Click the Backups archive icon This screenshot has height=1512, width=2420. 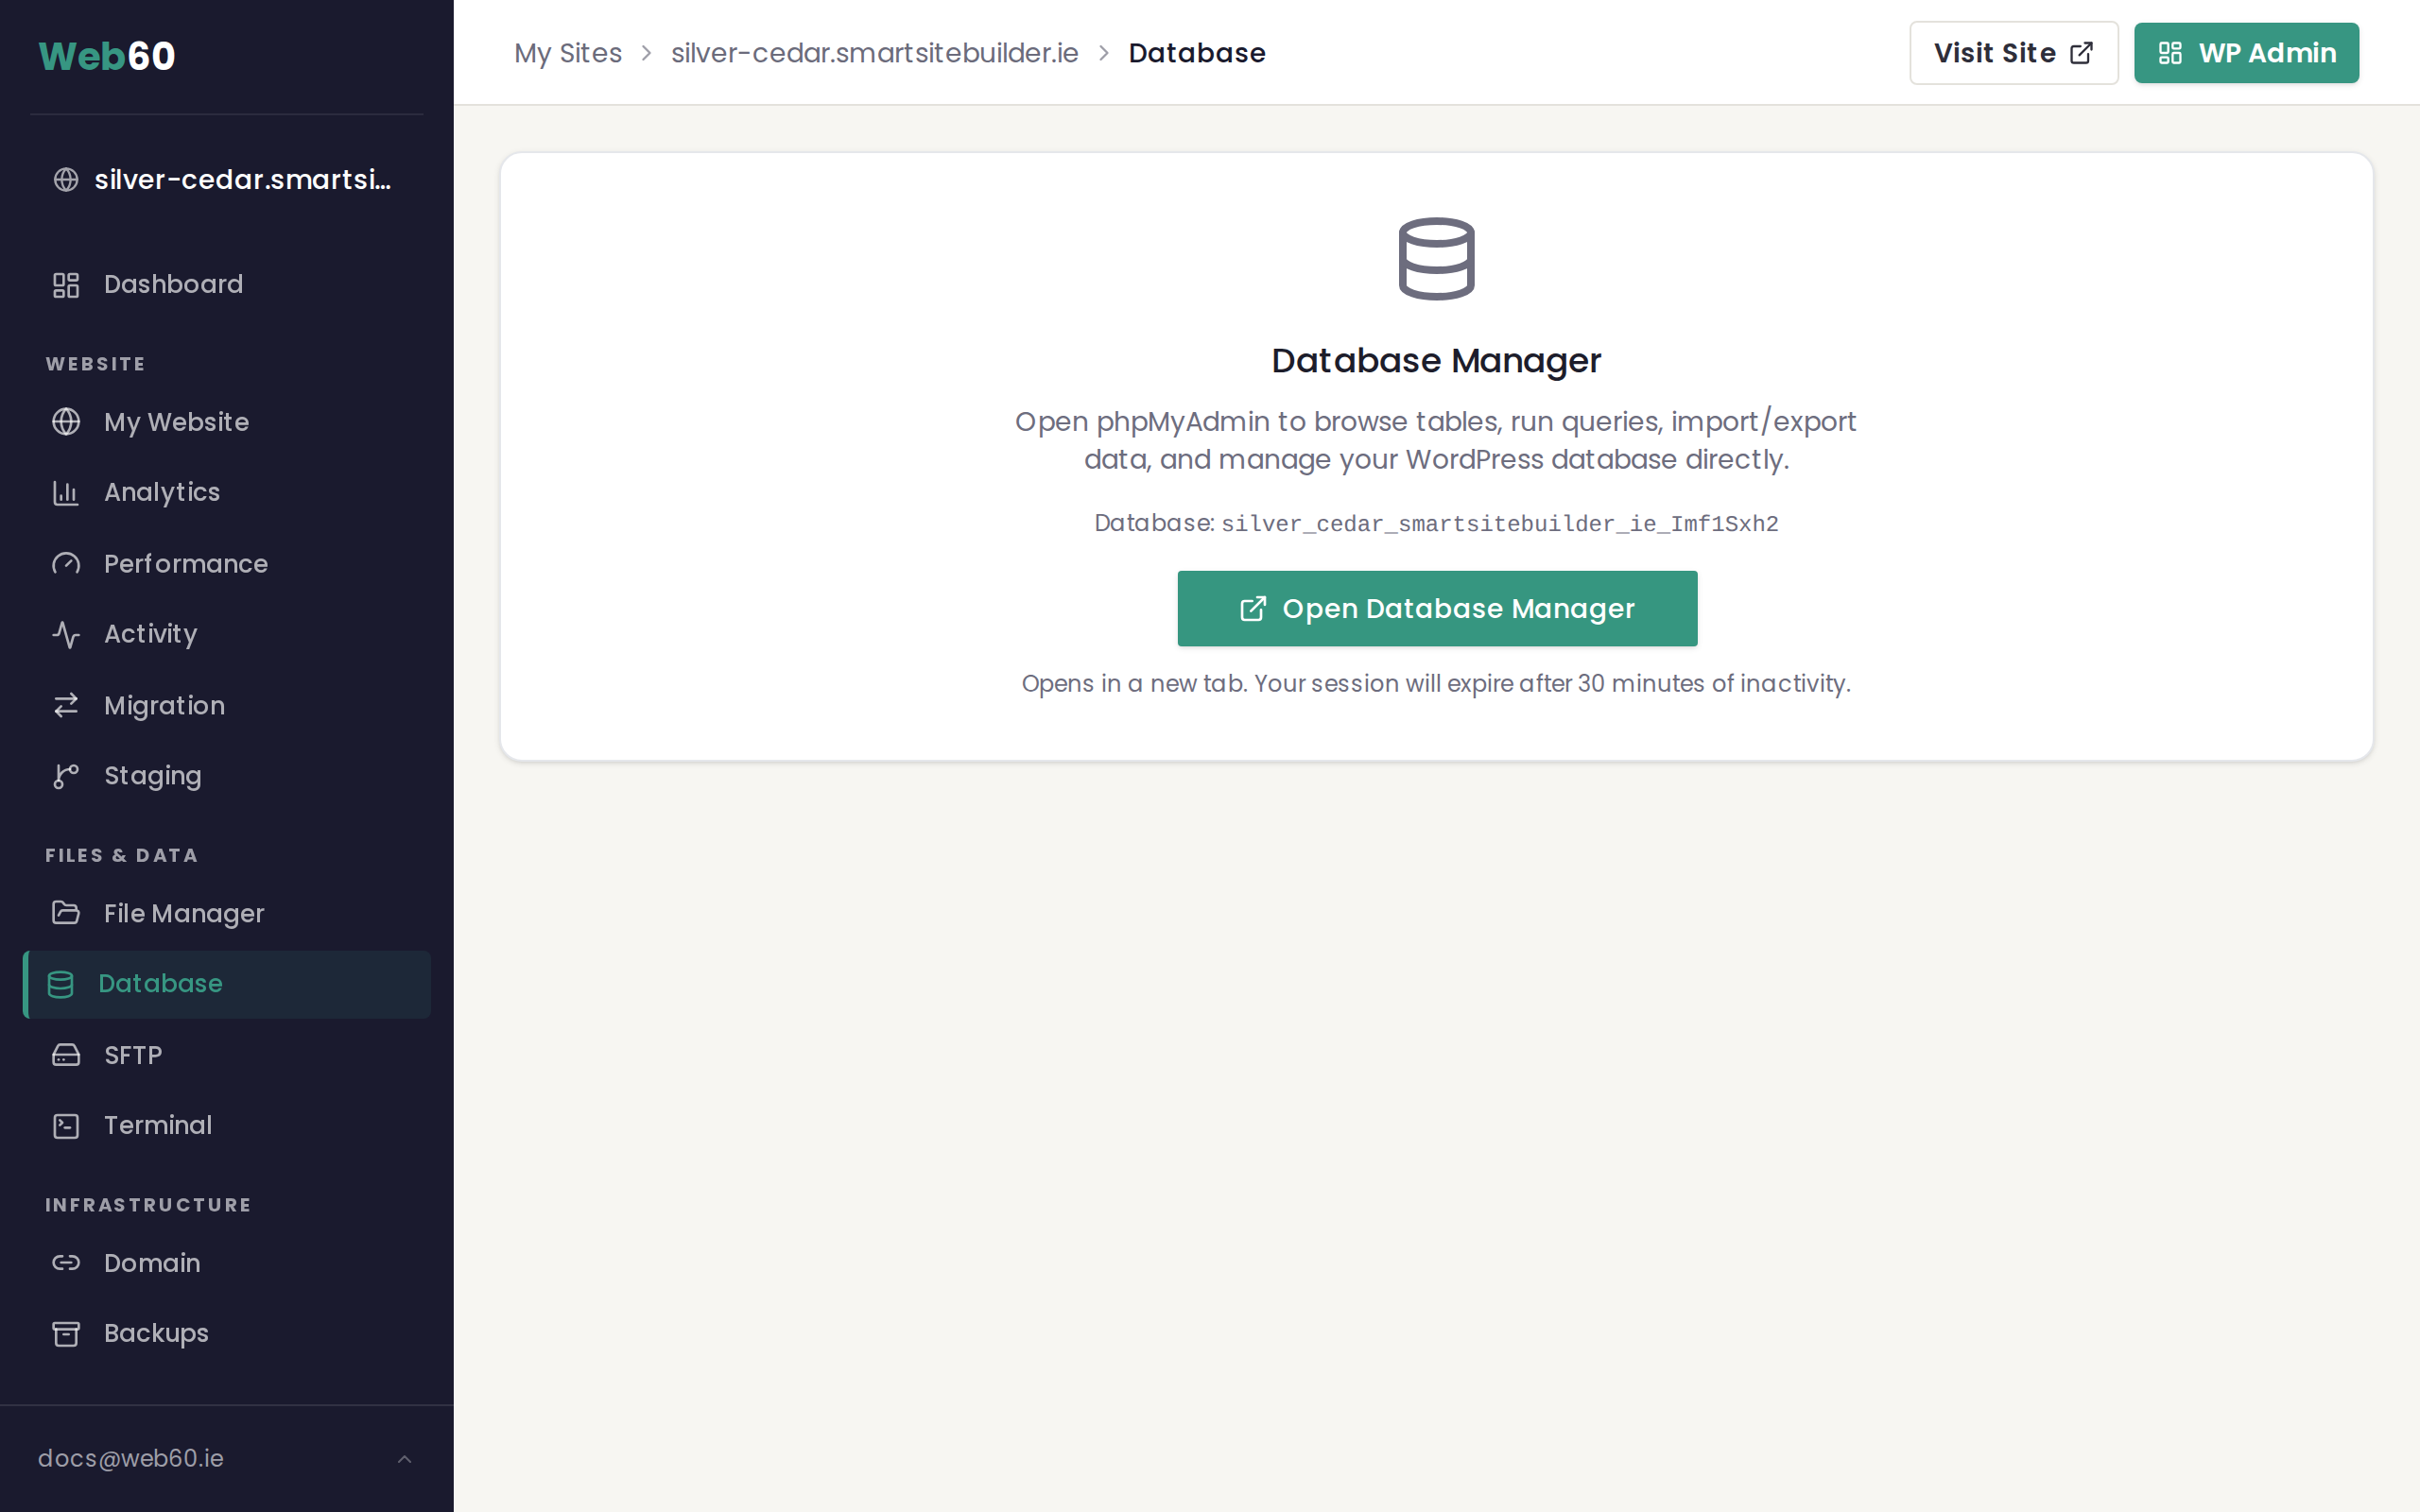coord(66,1334)
